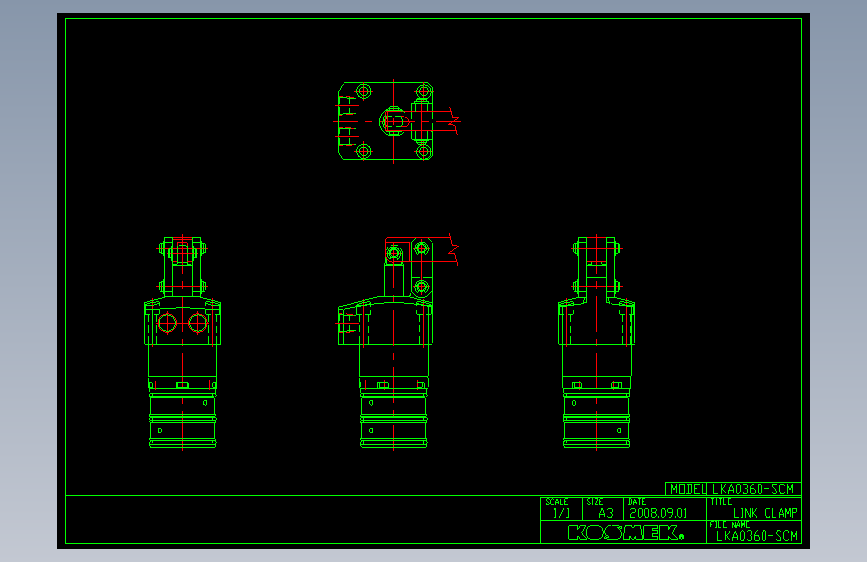Click the LKA0360-SCM file name text
867x562 pixels.
[757, 536]
